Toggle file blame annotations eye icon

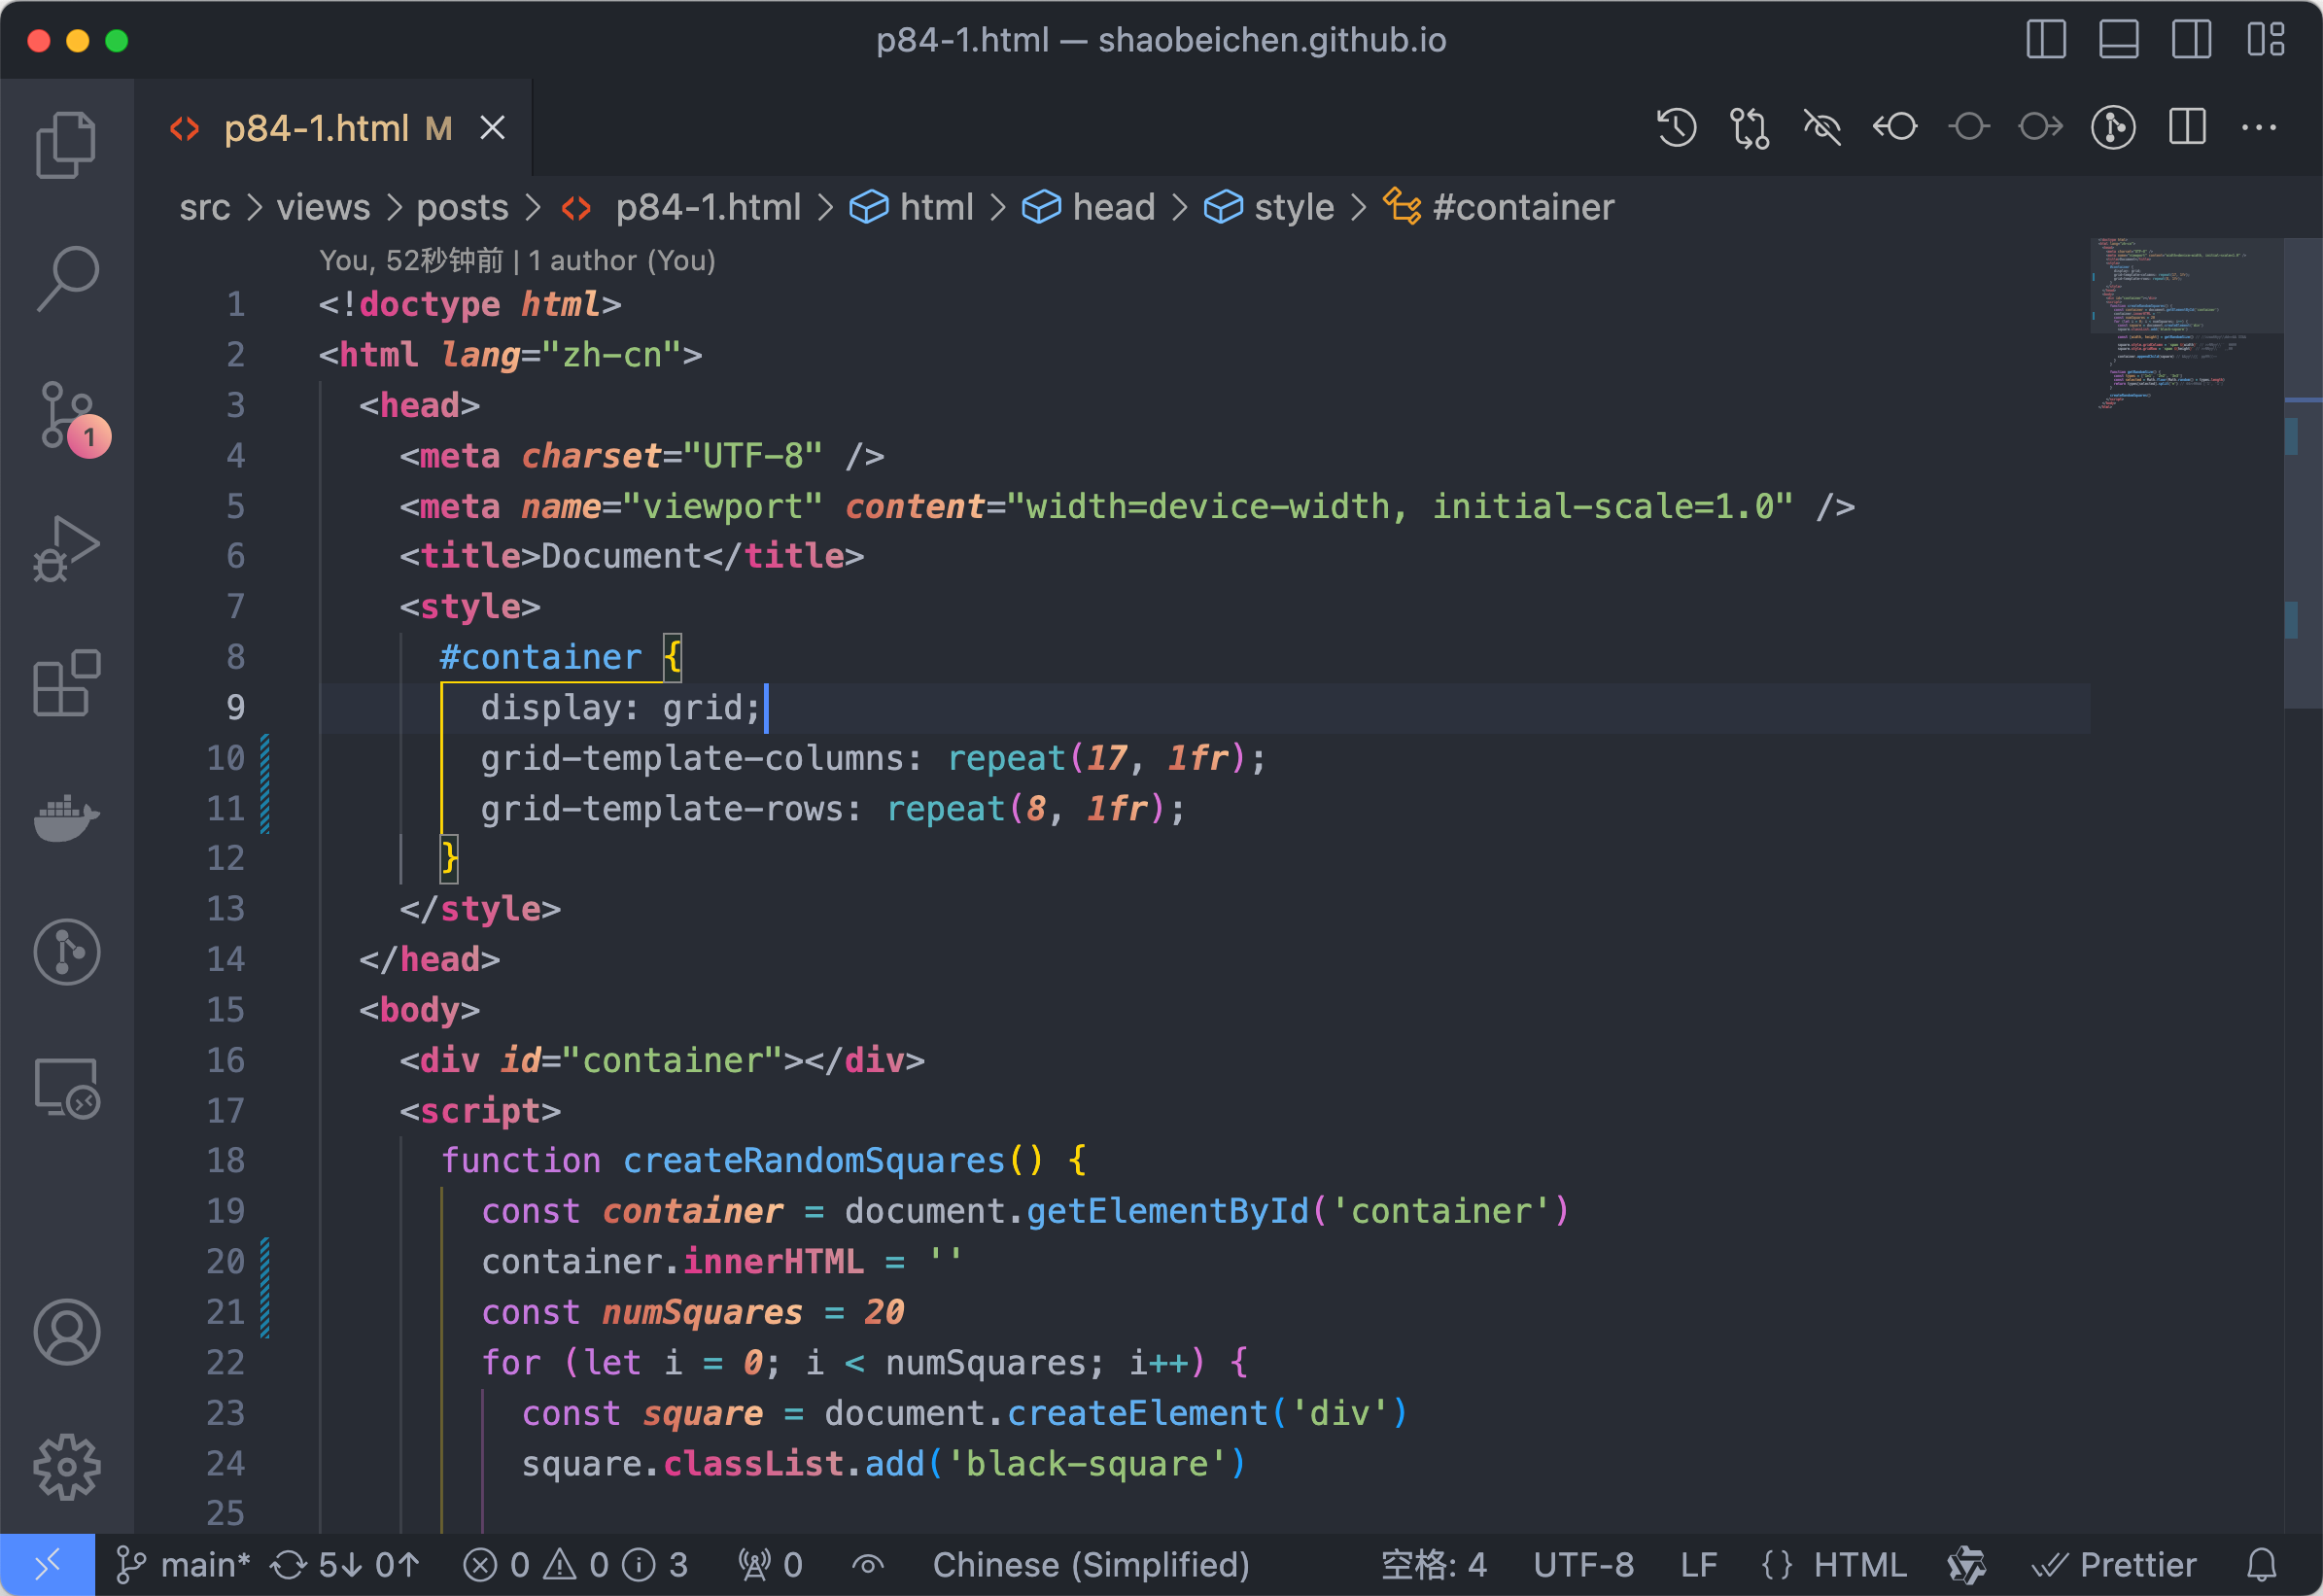point(1822,128)
